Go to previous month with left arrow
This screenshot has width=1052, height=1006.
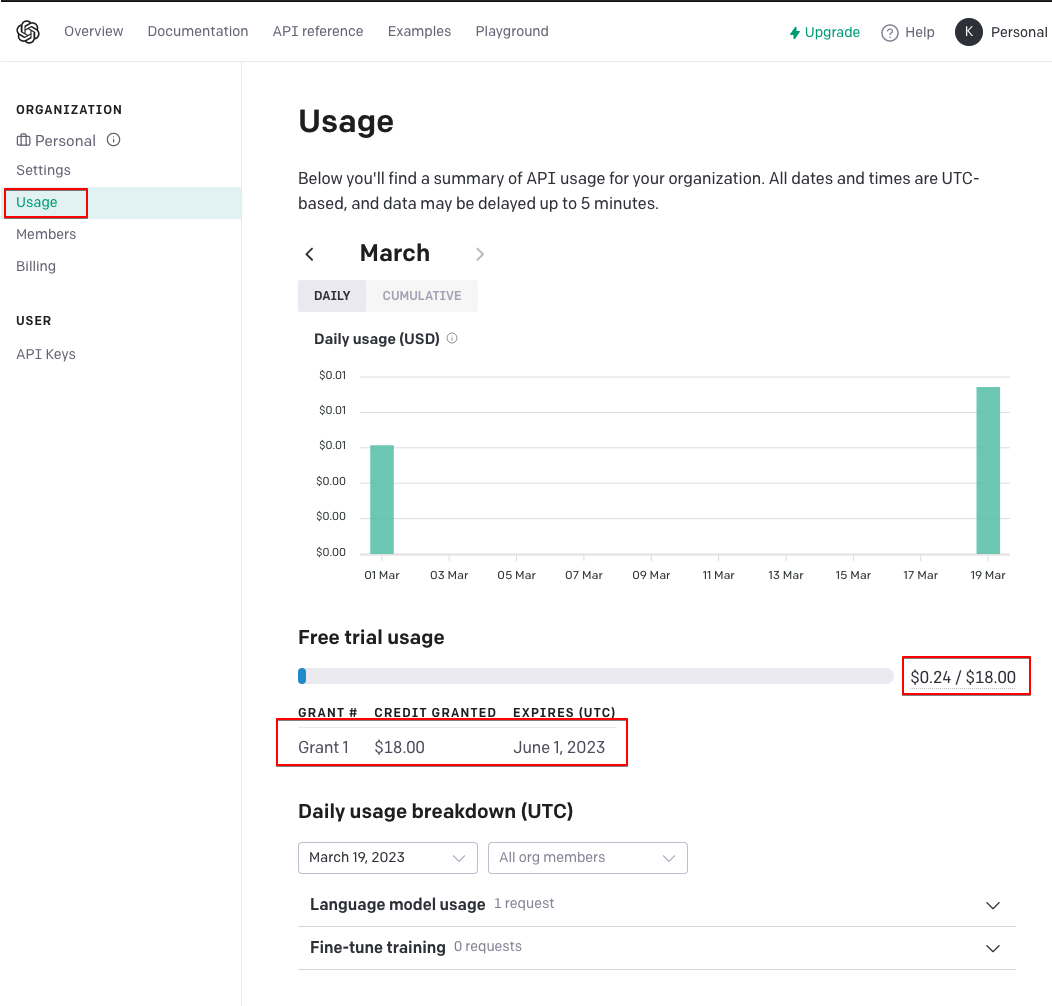click(309, 254)
